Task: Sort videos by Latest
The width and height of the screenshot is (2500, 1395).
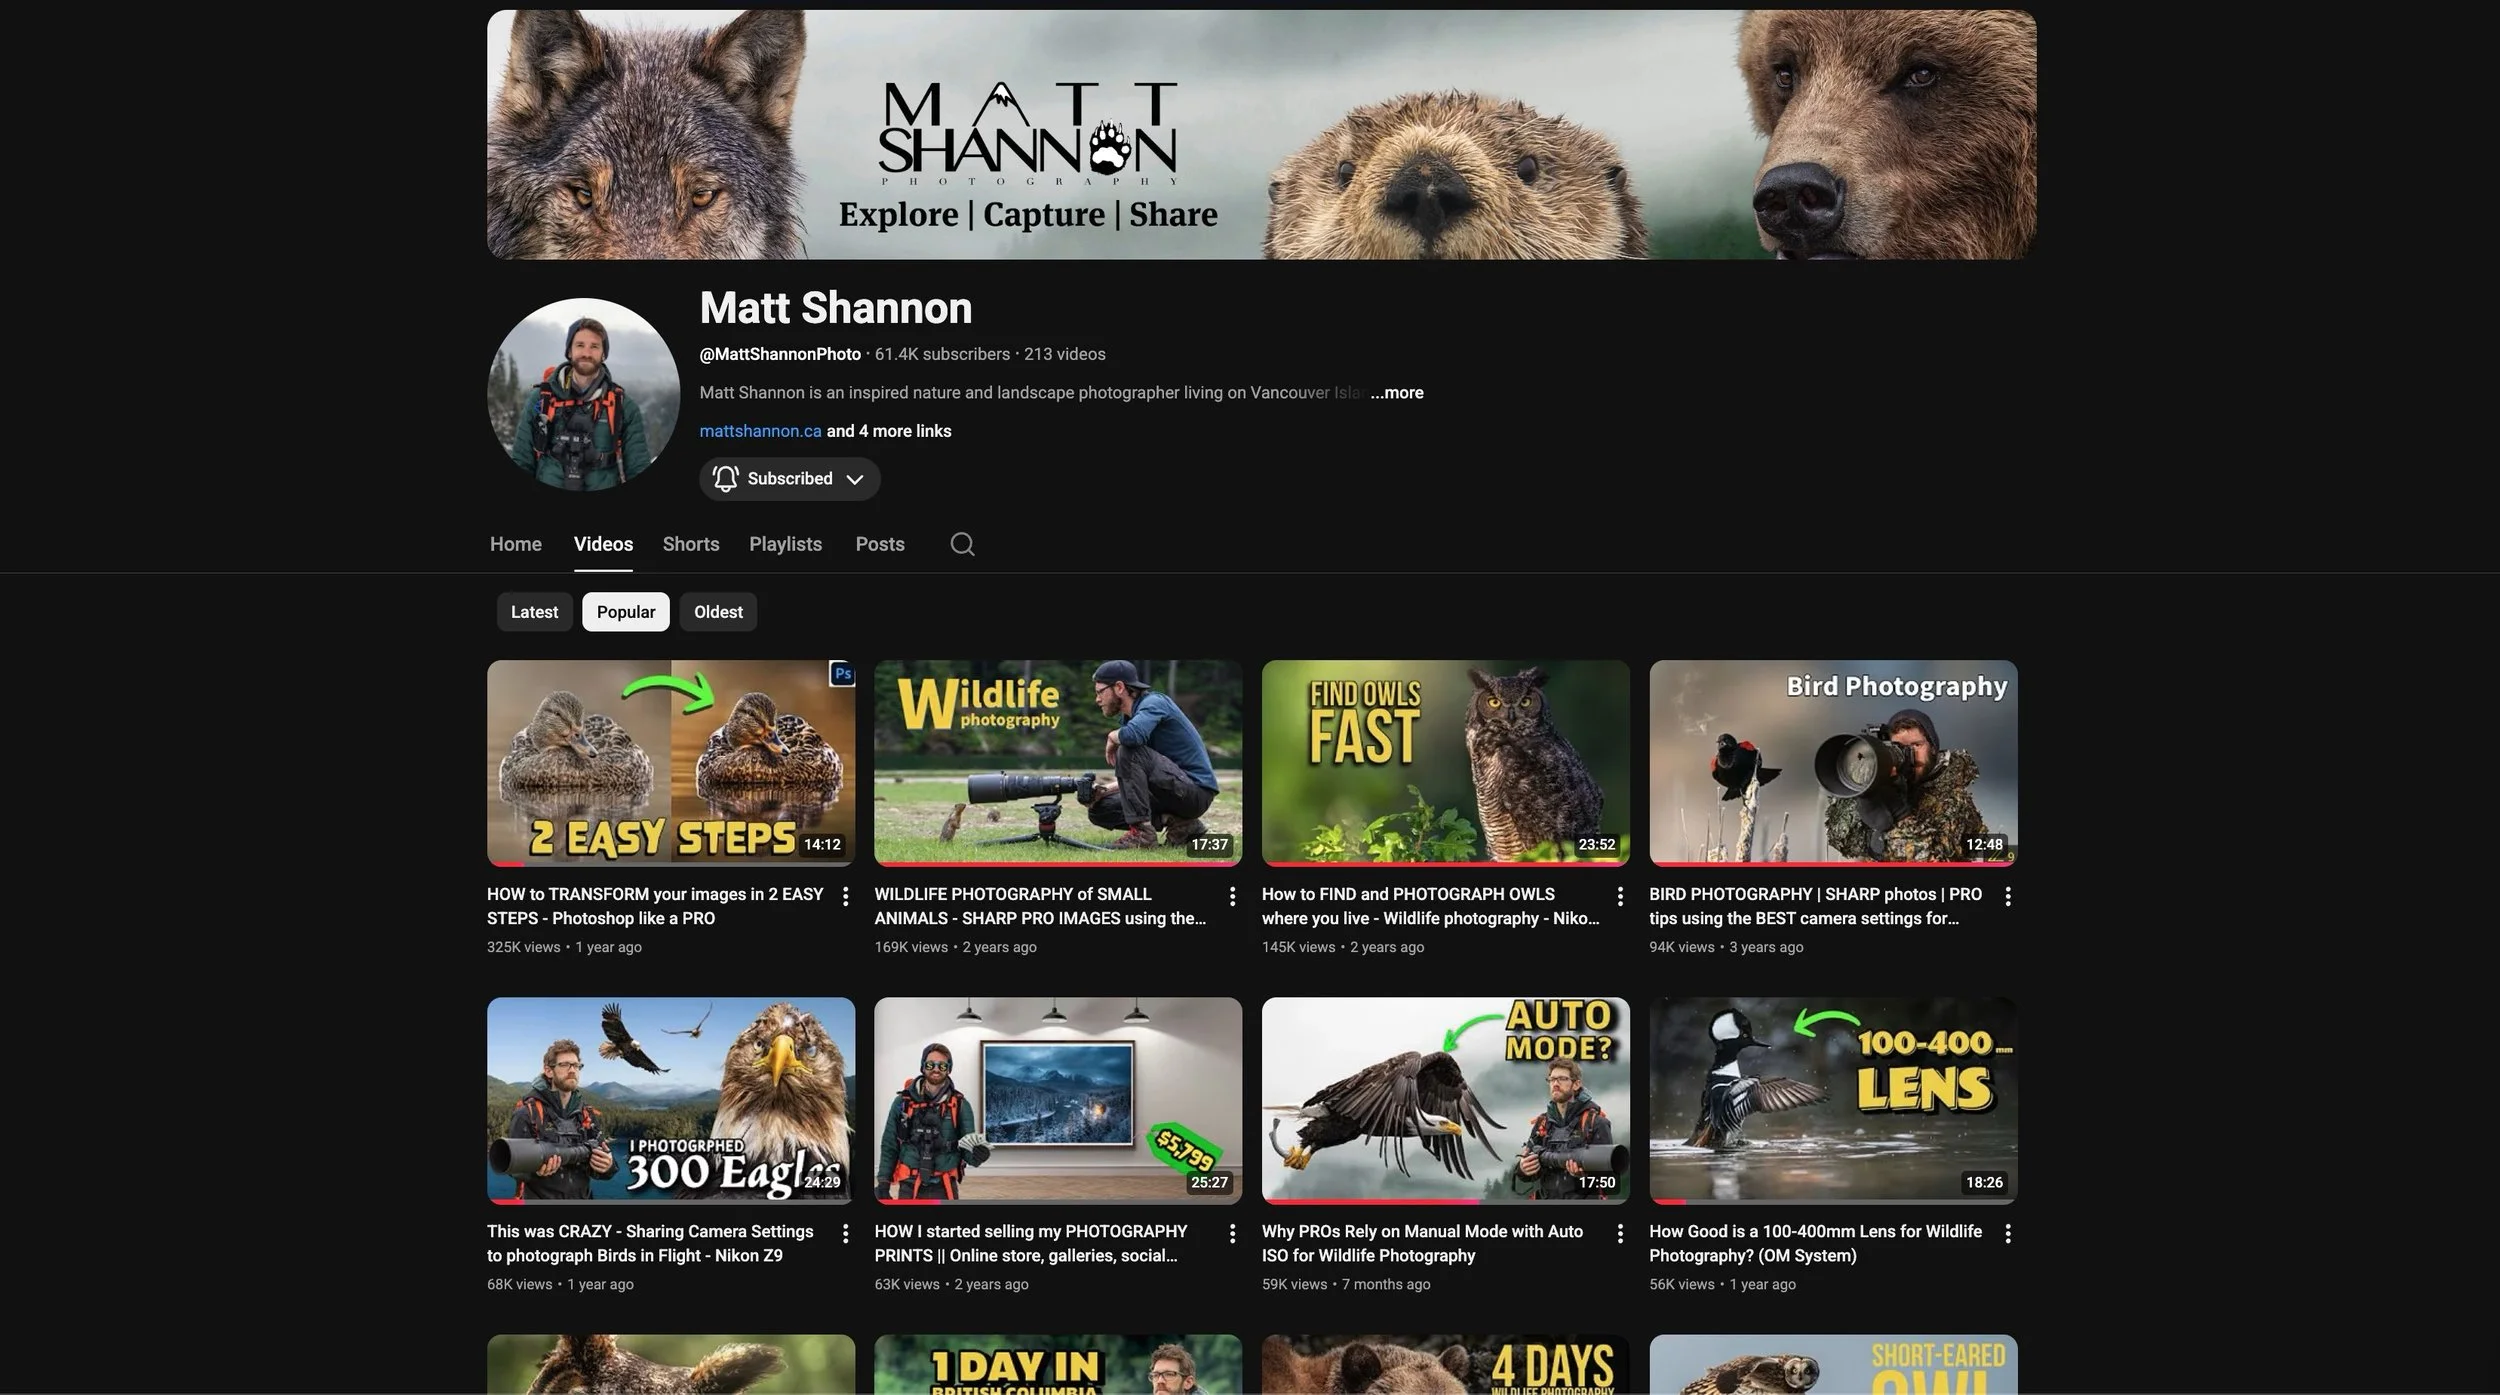Action: tap(534, 612)
